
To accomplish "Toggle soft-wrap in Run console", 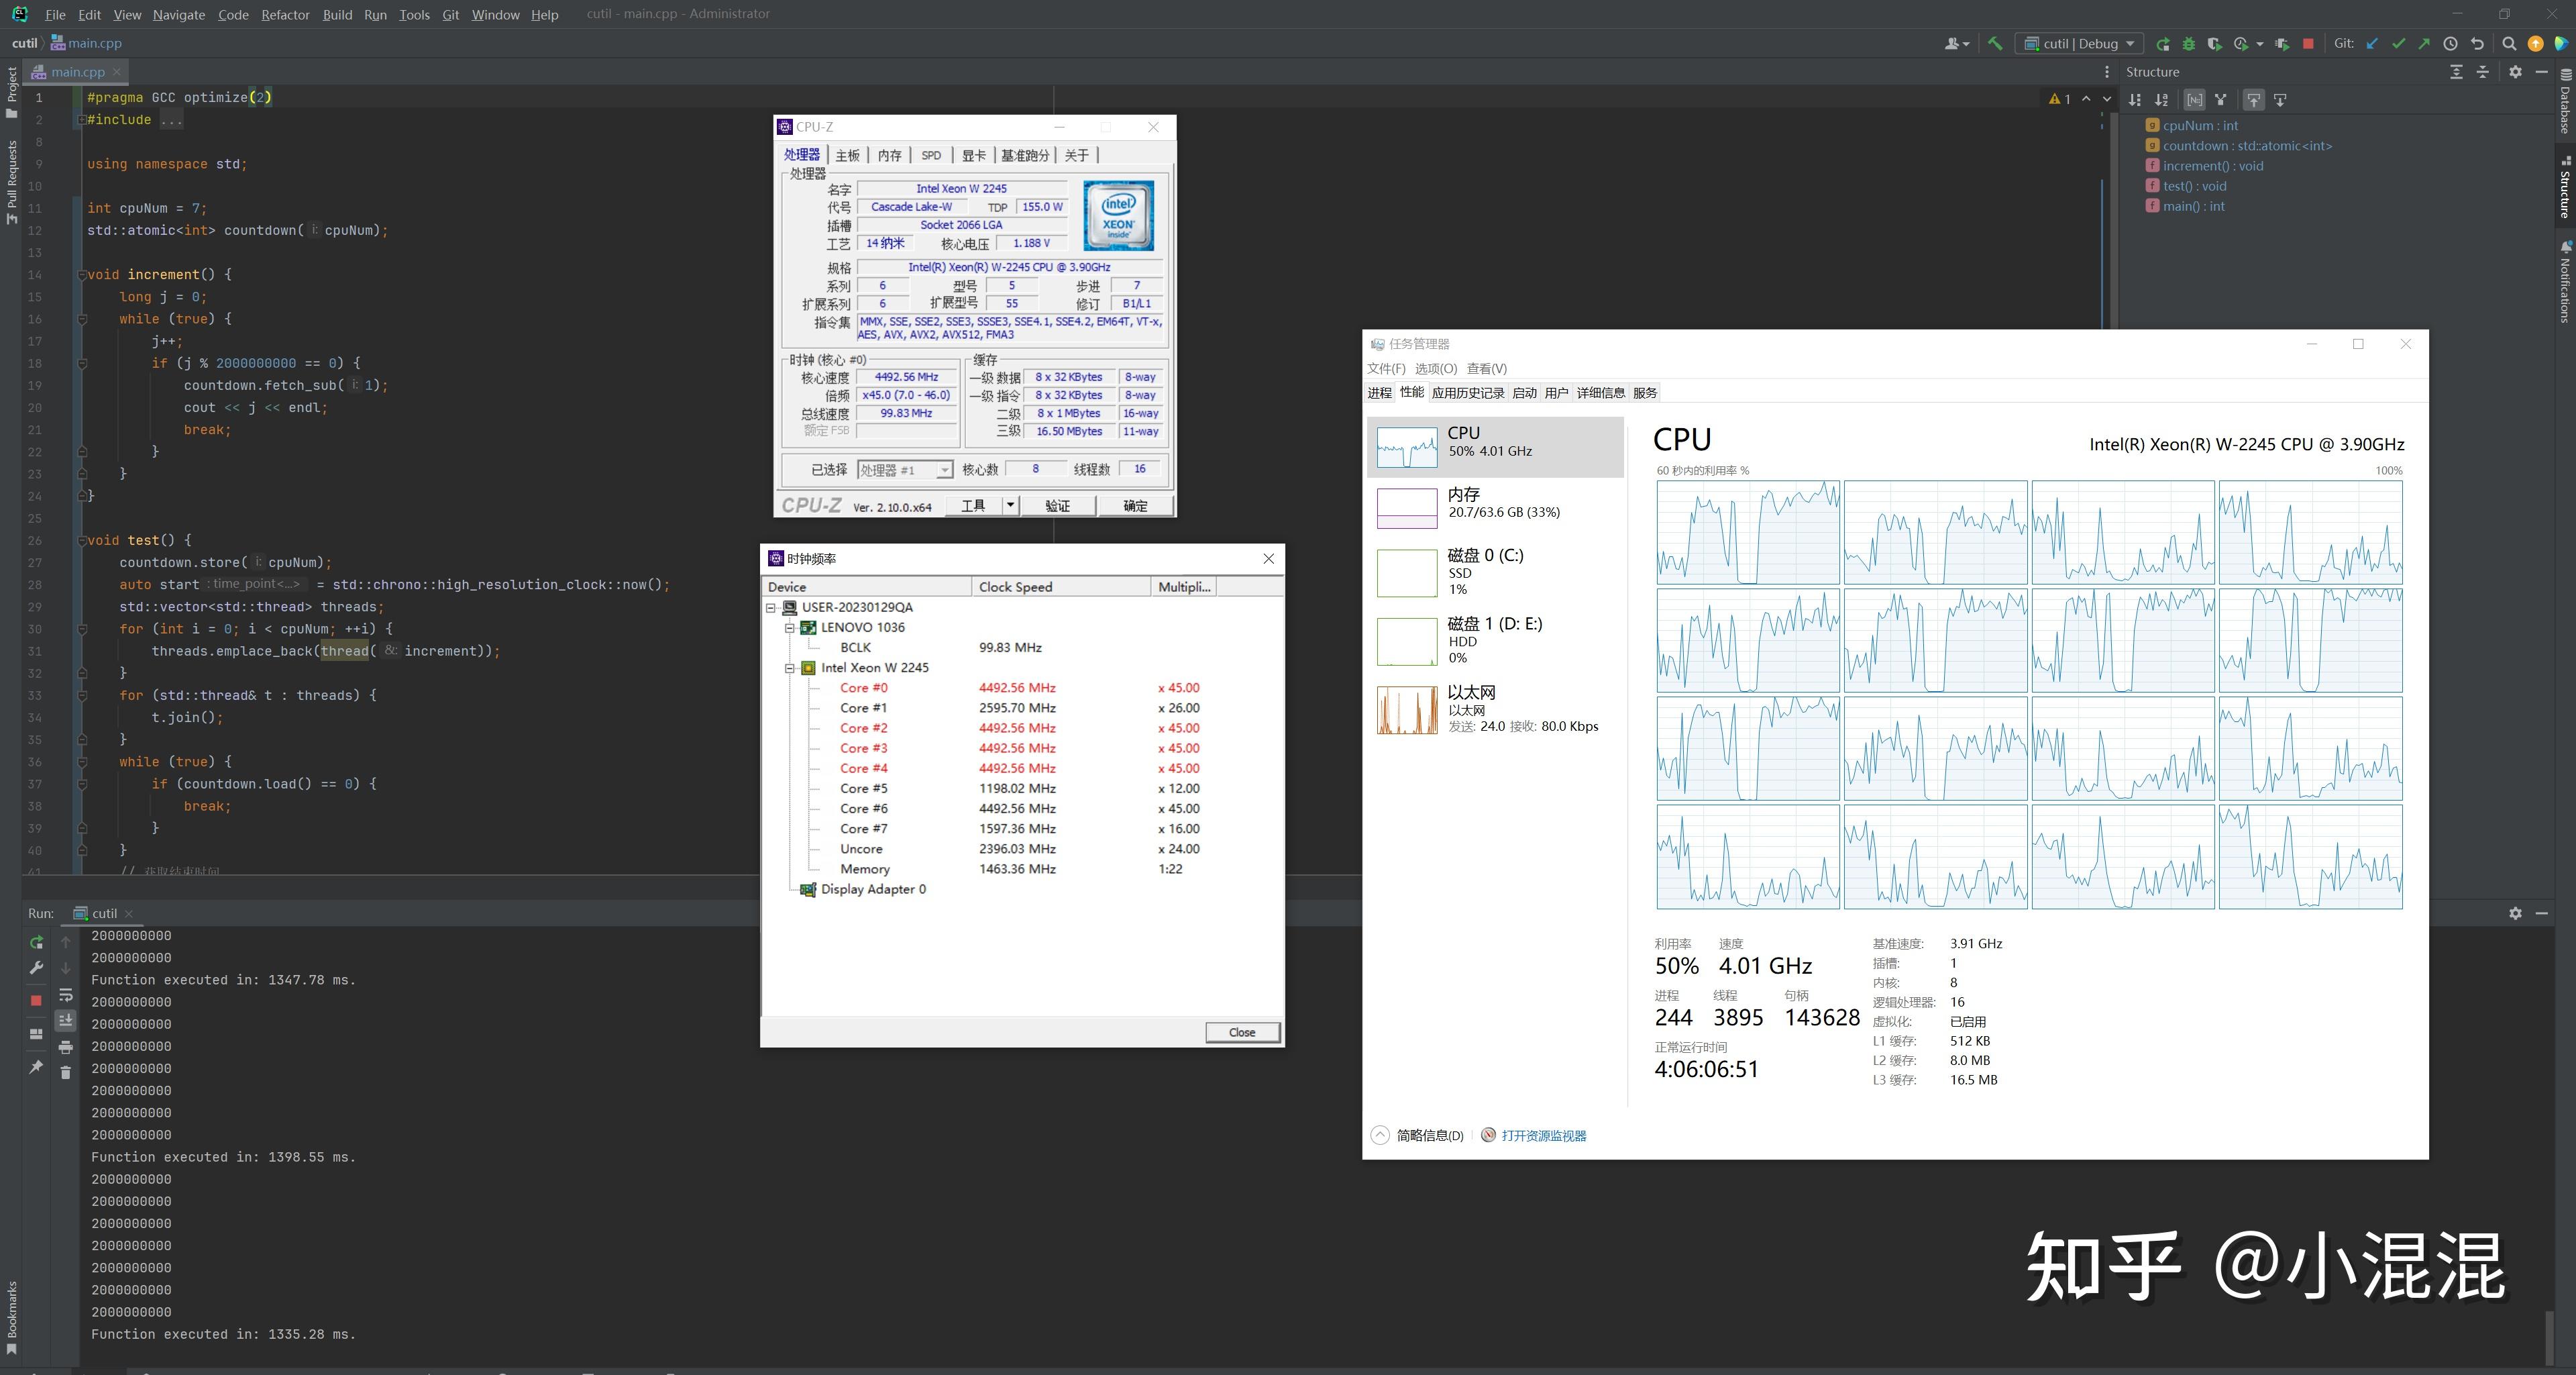I will pyautogui.click(x=66, y=995).
